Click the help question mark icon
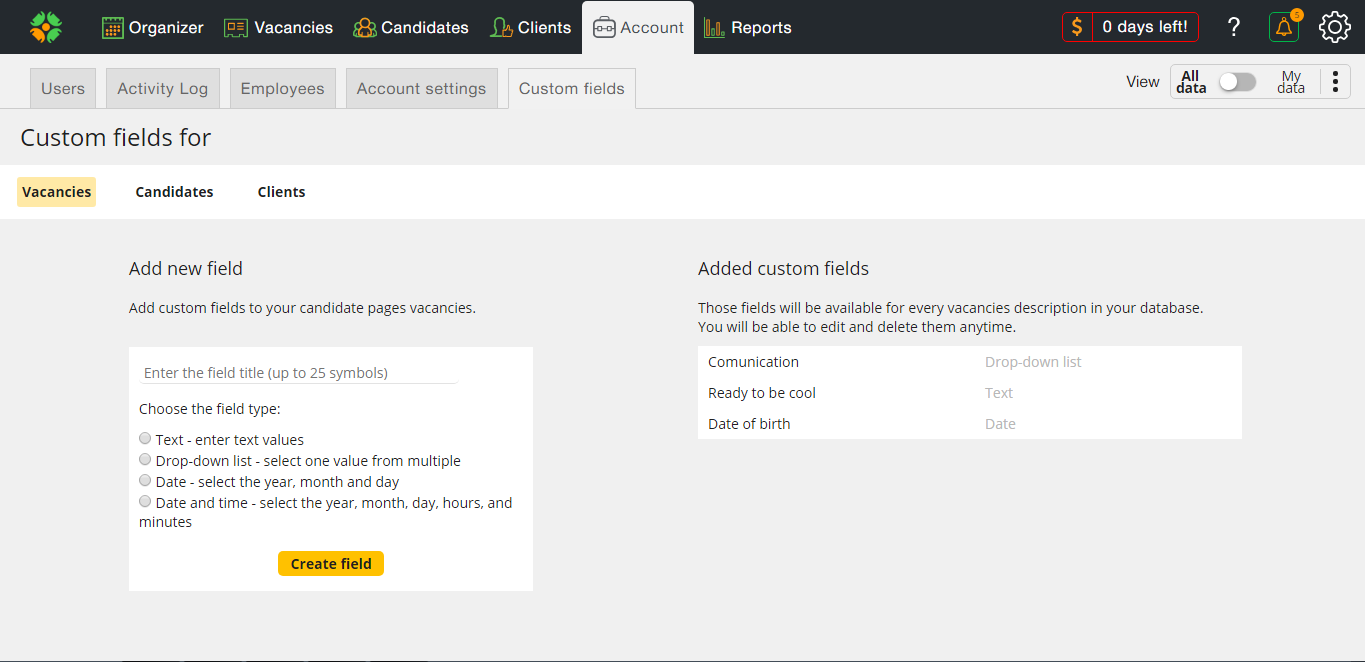This screenshot has width=1365, height=662. [x=1233, y=27]
